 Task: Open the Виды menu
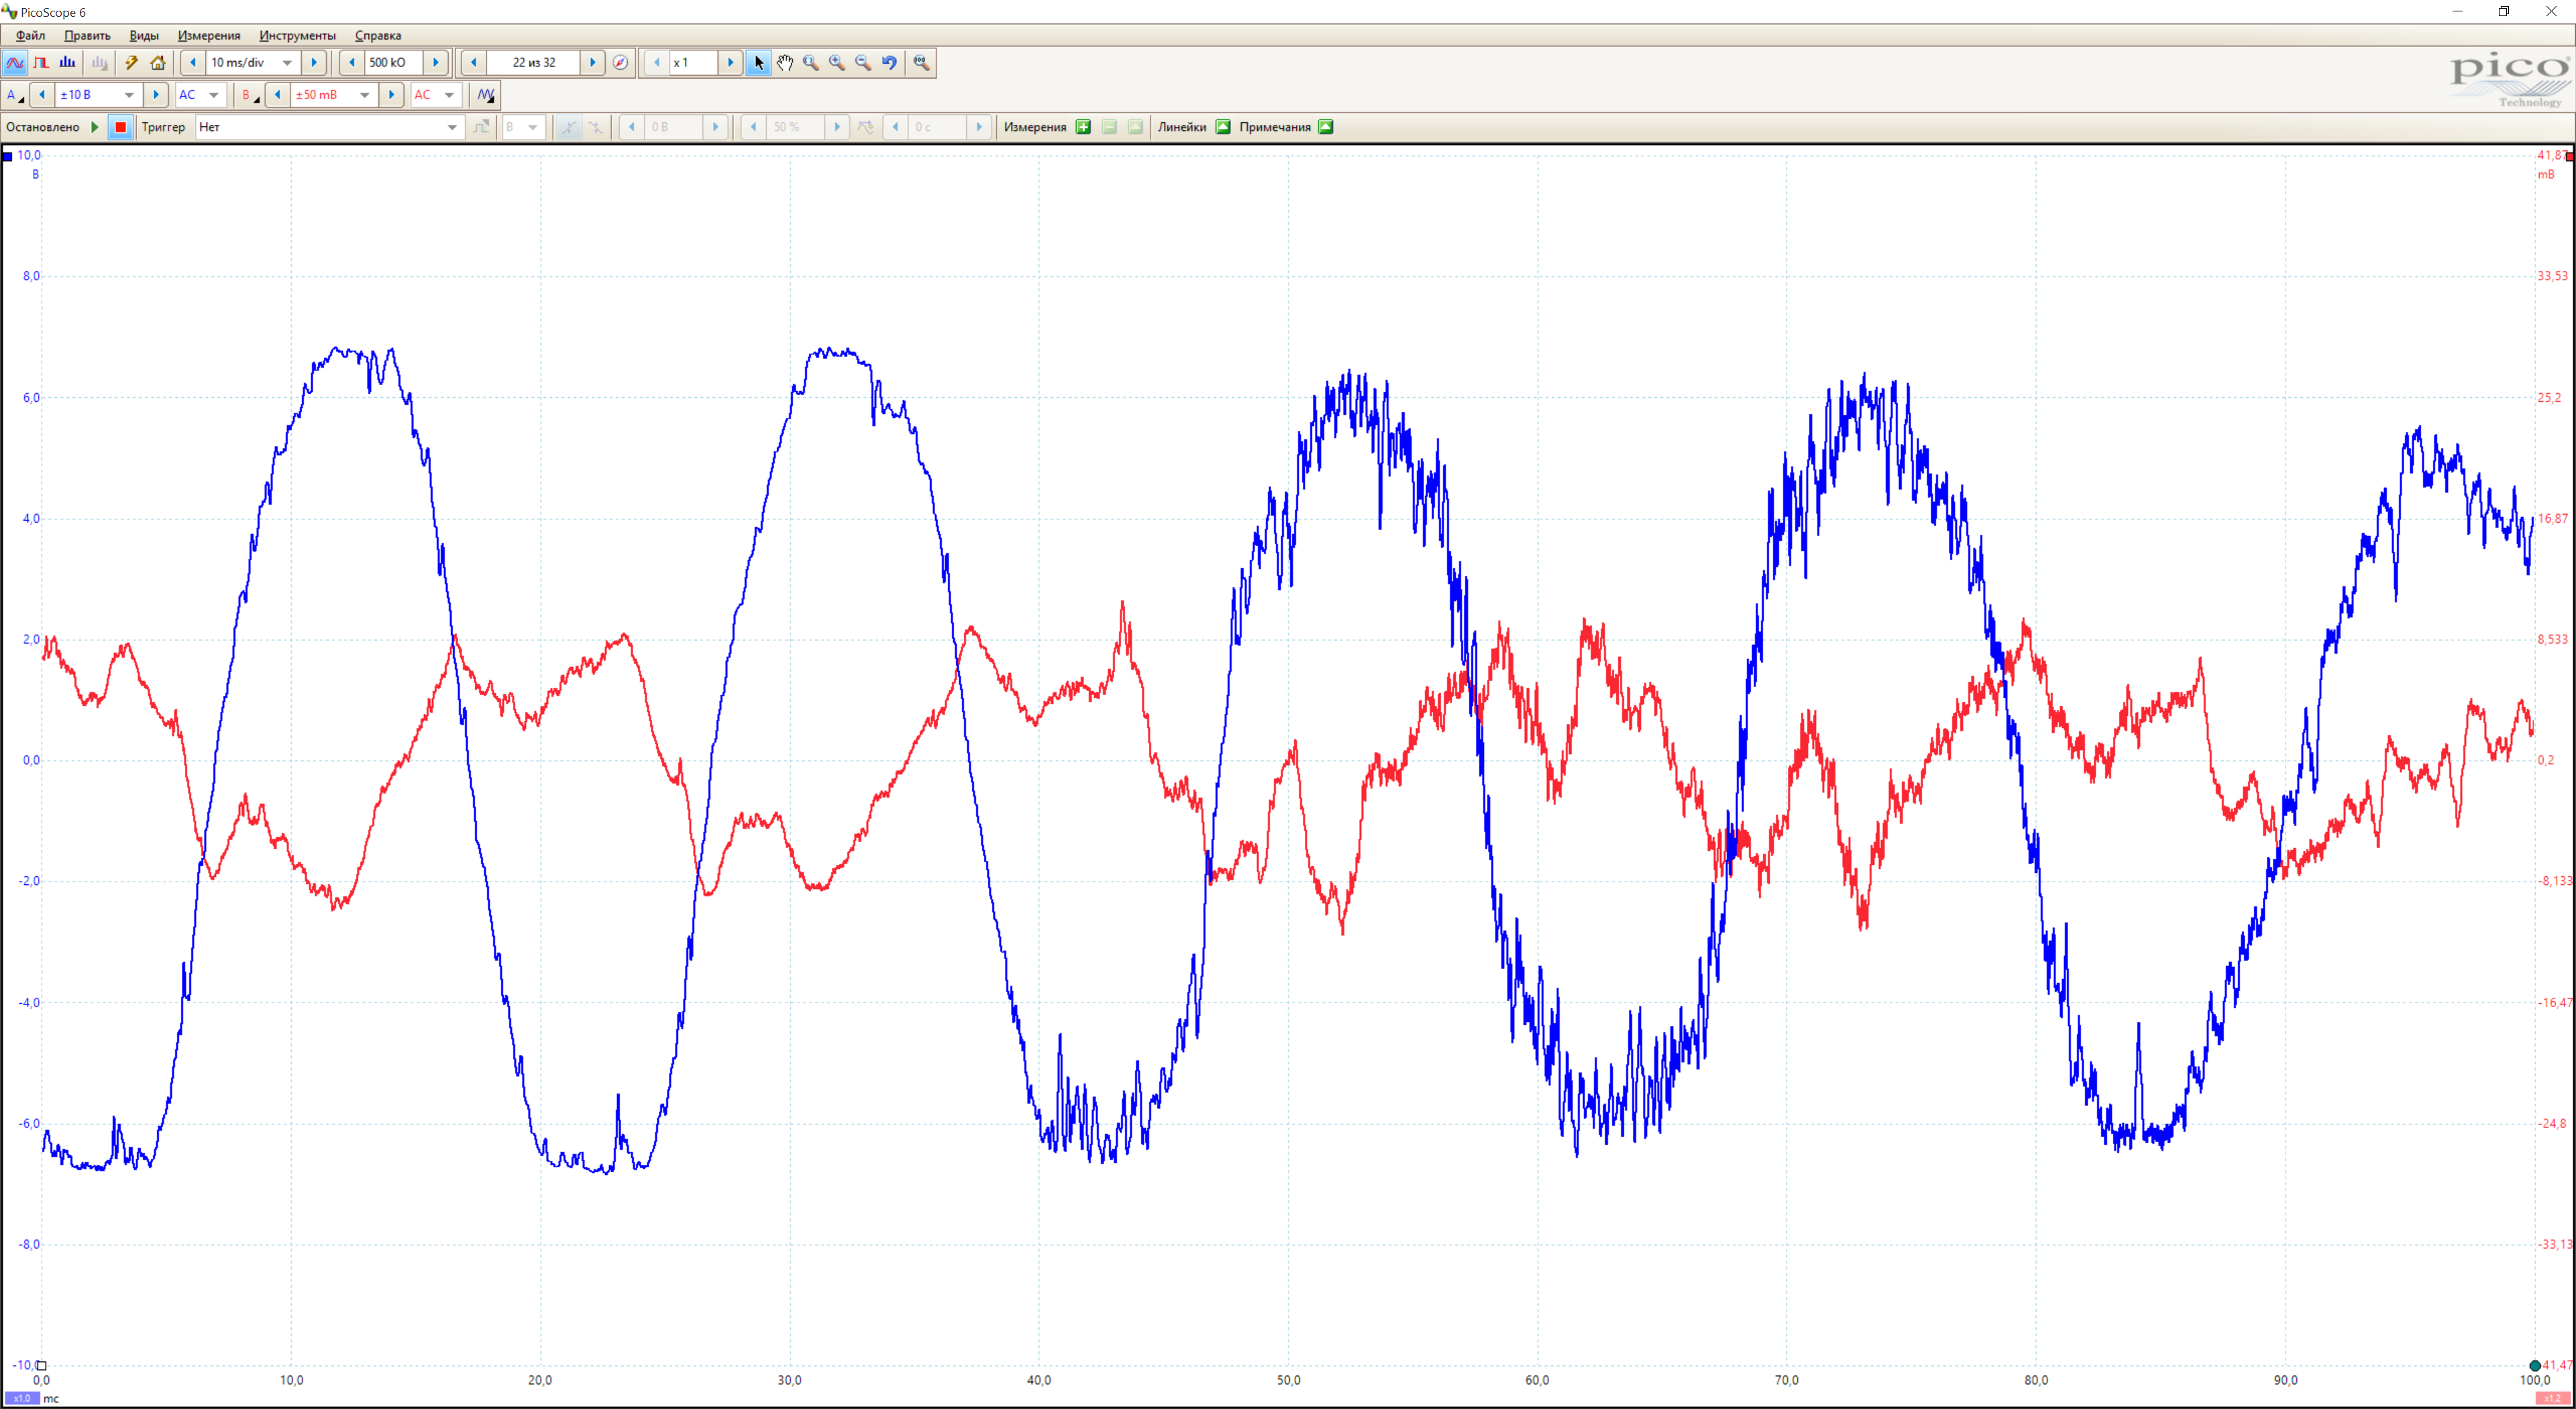tap(144, 35)
